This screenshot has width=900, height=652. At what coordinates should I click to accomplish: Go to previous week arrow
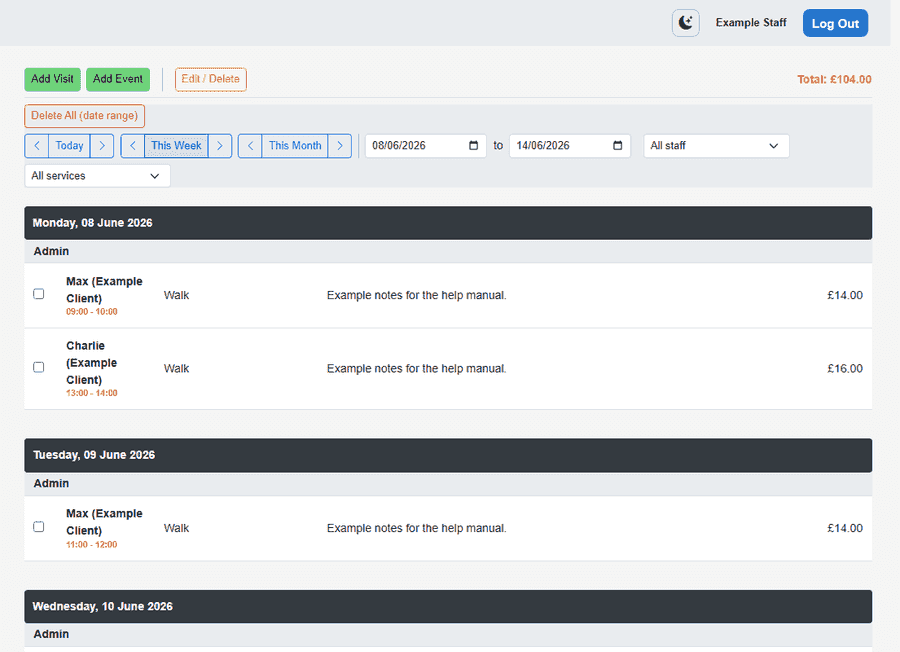pos(133,146)
